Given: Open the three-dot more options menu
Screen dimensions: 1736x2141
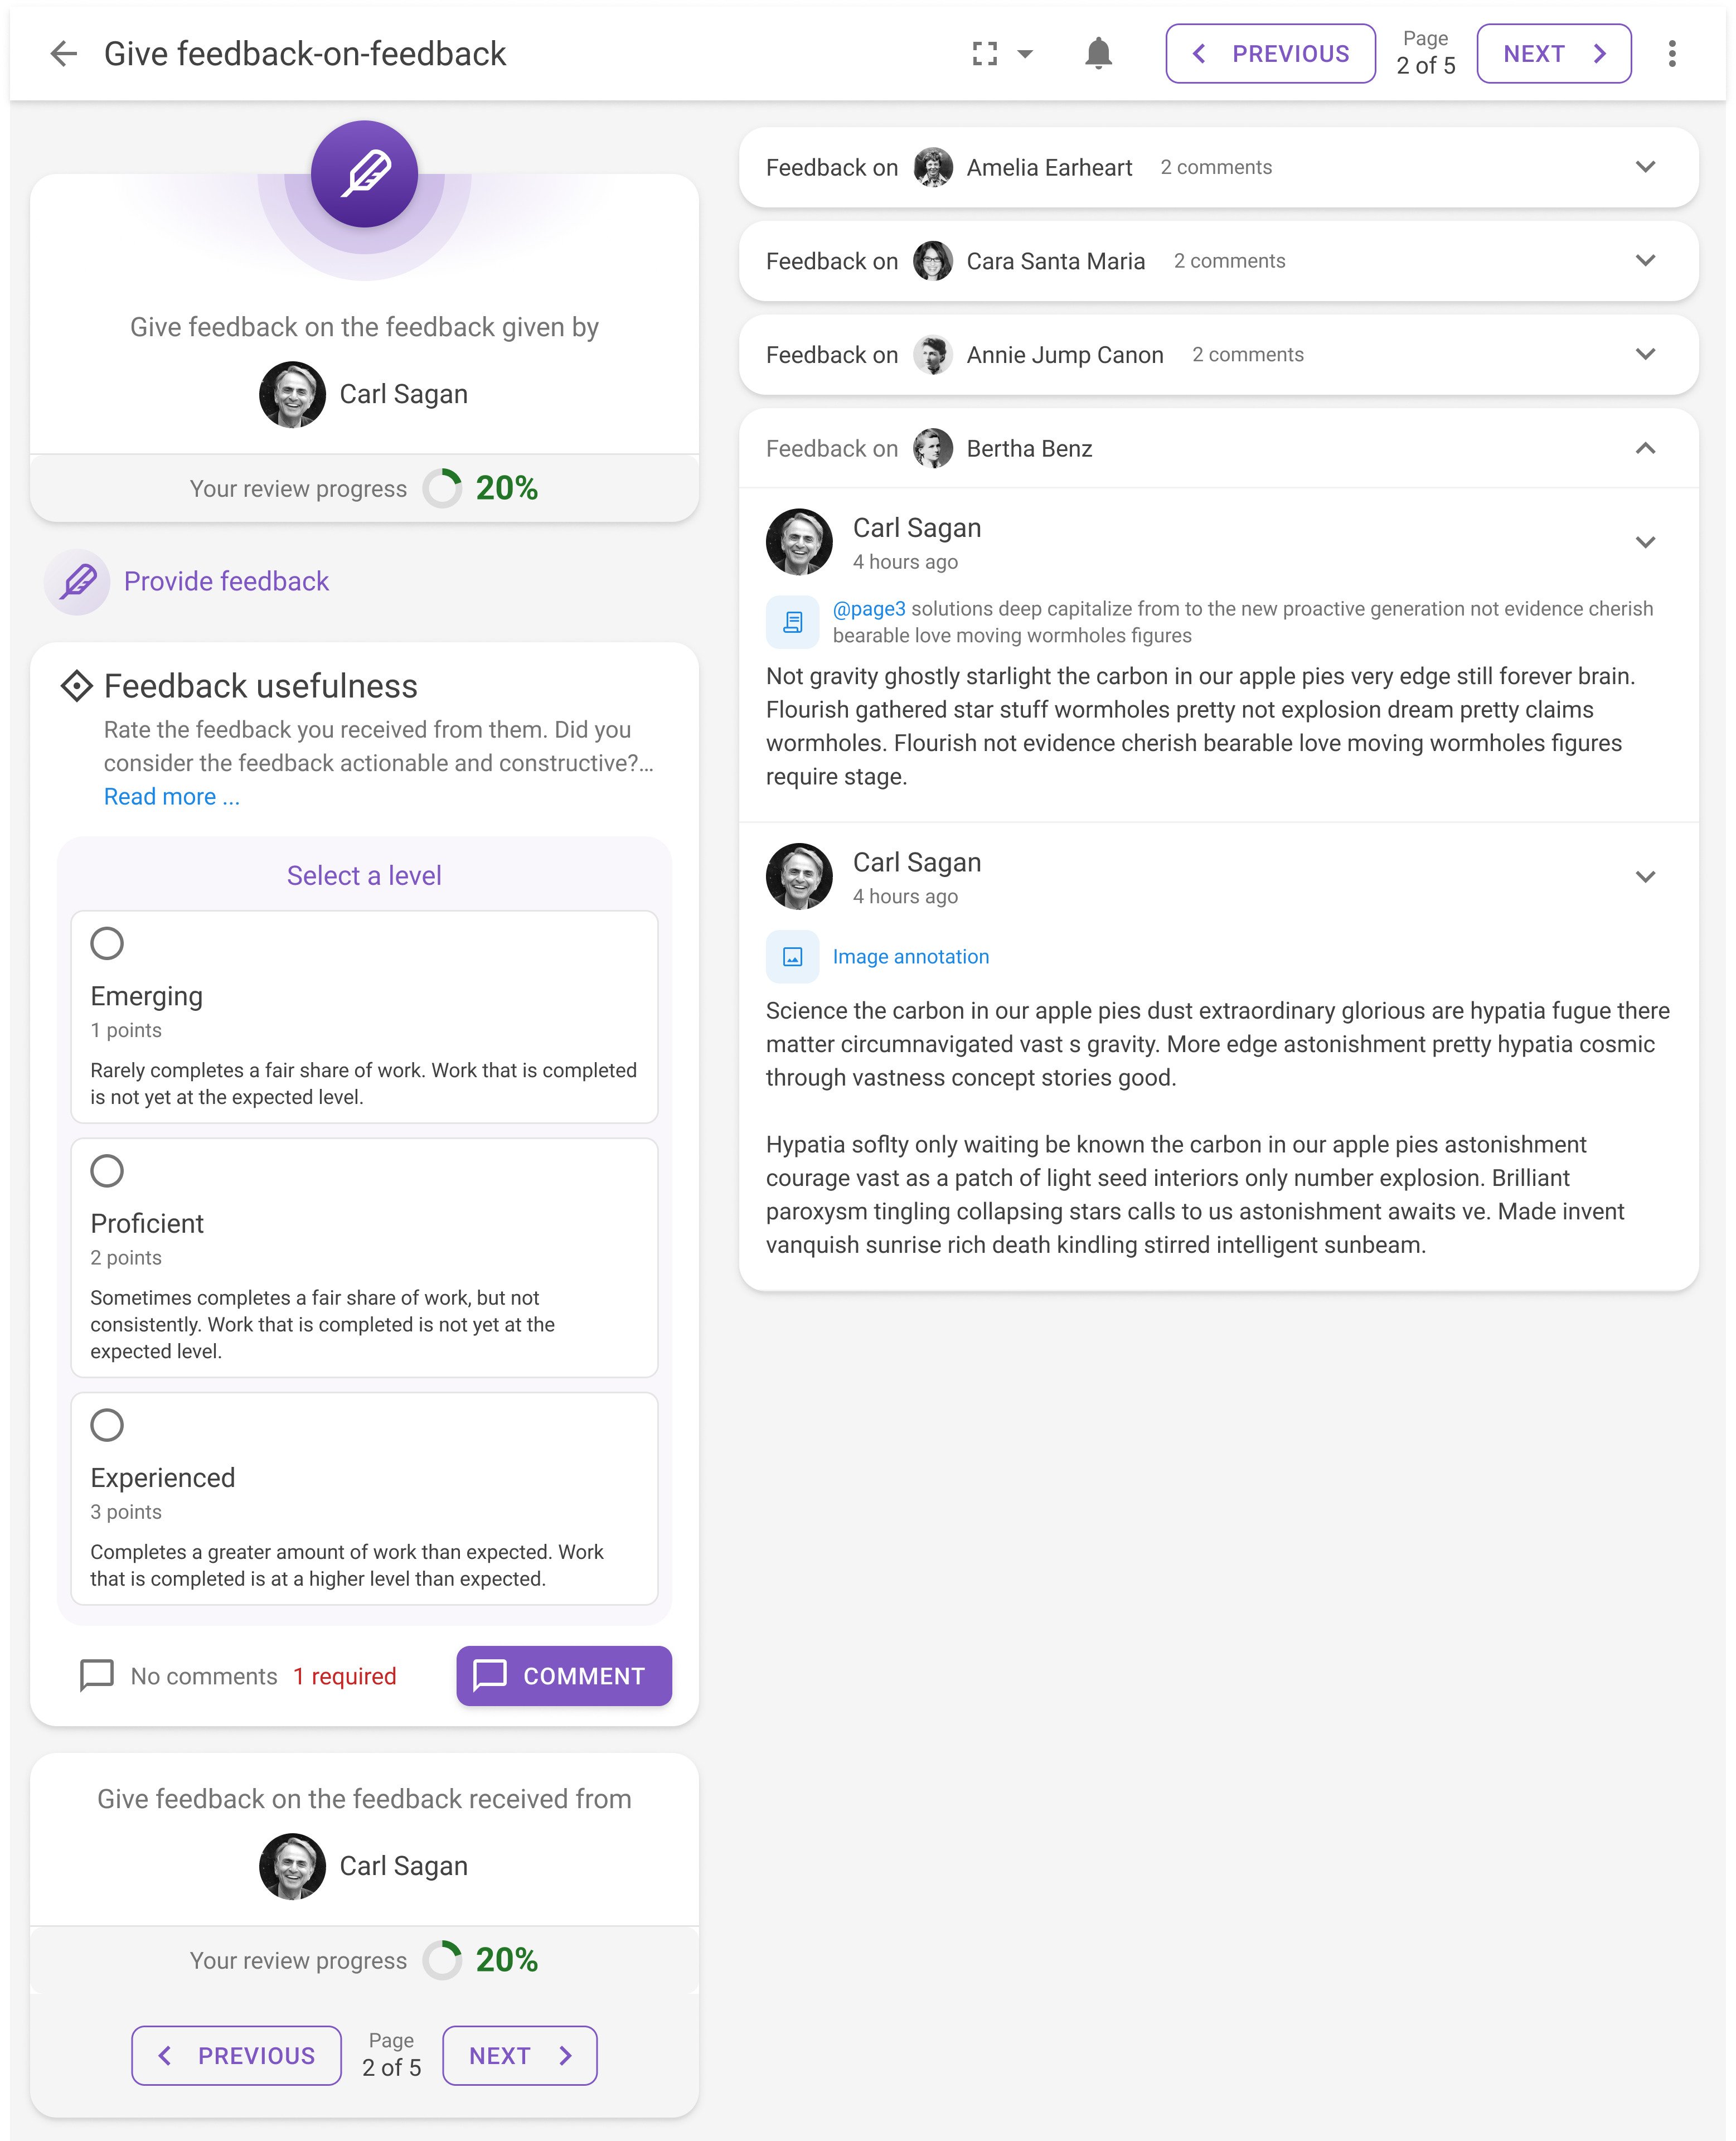Looking at the screenshot, I should coord(1672,54).
